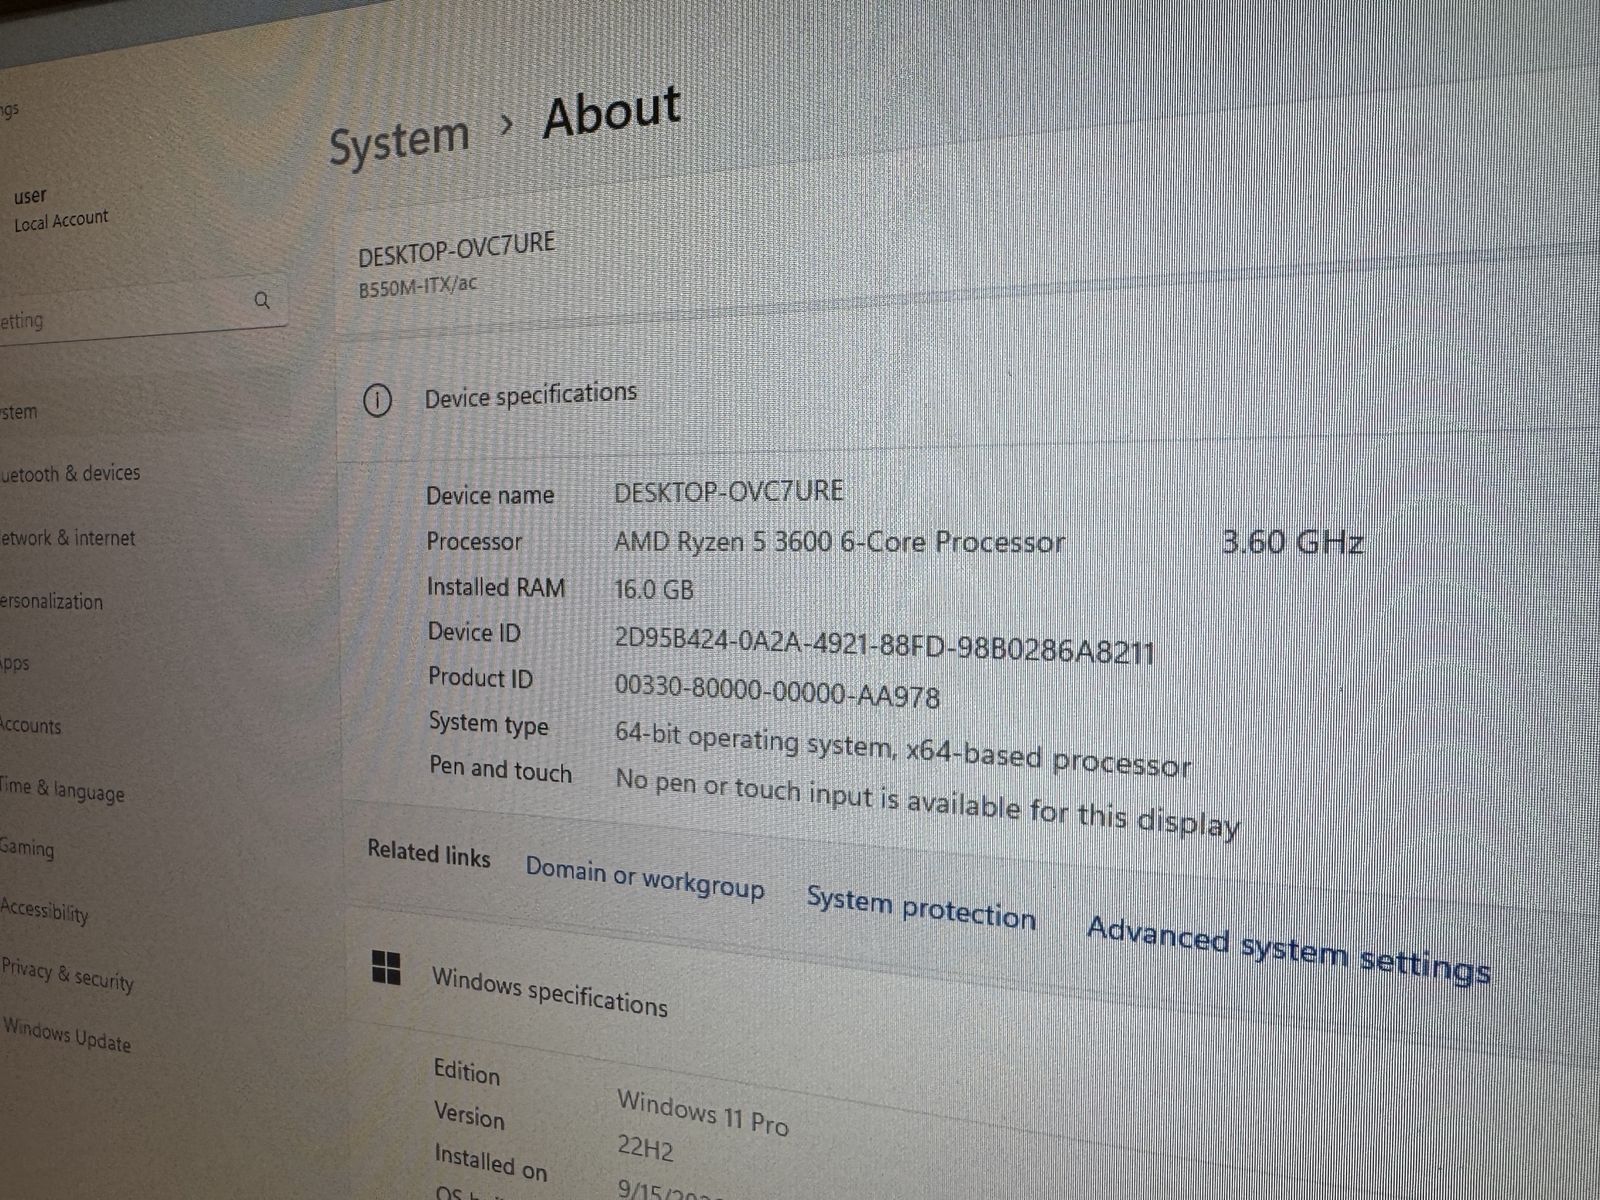Select Personalization in the sidebar
This screenshot has width=1600, height=1200.
click(51, 601)
